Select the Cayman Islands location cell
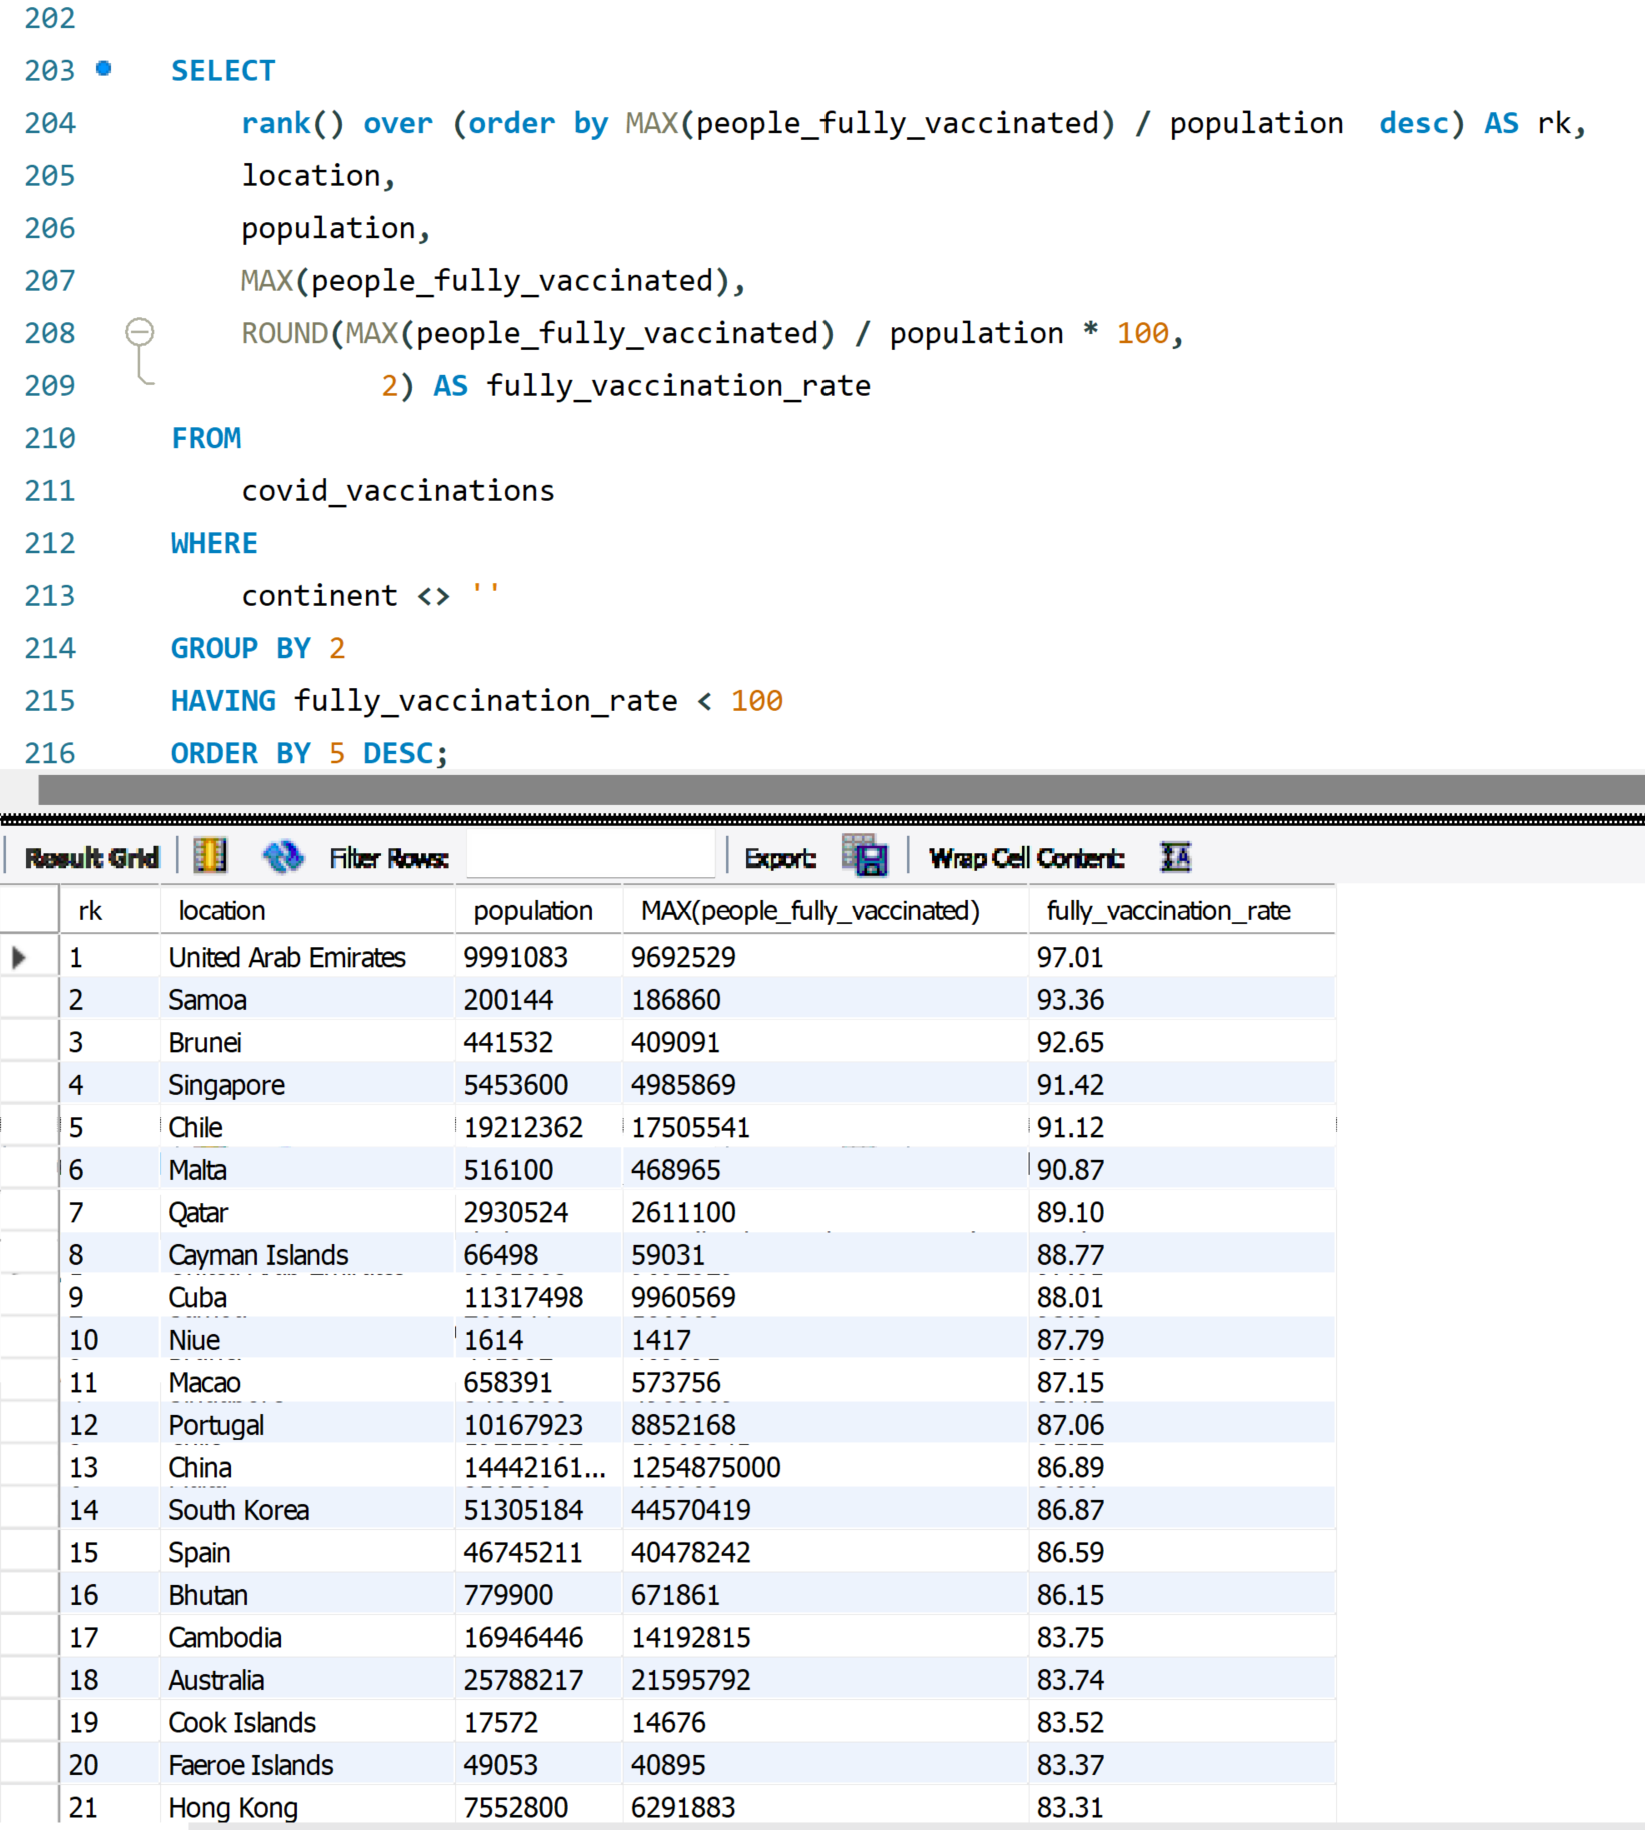The image size is (1645, 1830). point(258,1255)
